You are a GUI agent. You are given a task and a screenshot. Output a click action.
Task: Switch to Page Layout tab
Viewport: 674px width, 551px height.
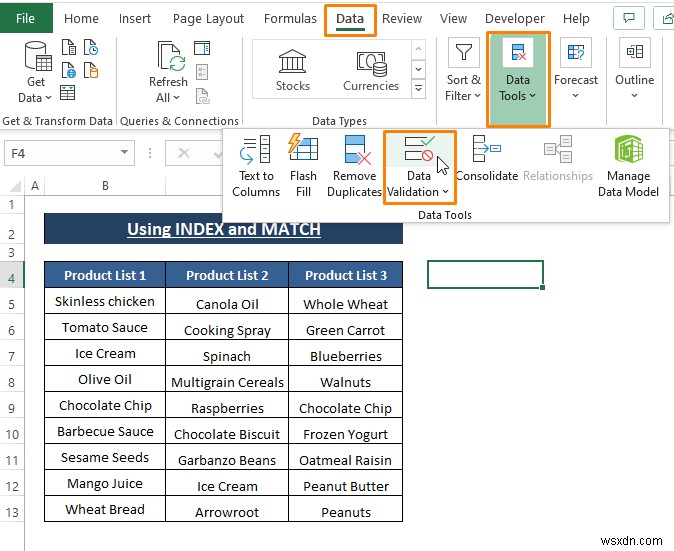(208, 18)
